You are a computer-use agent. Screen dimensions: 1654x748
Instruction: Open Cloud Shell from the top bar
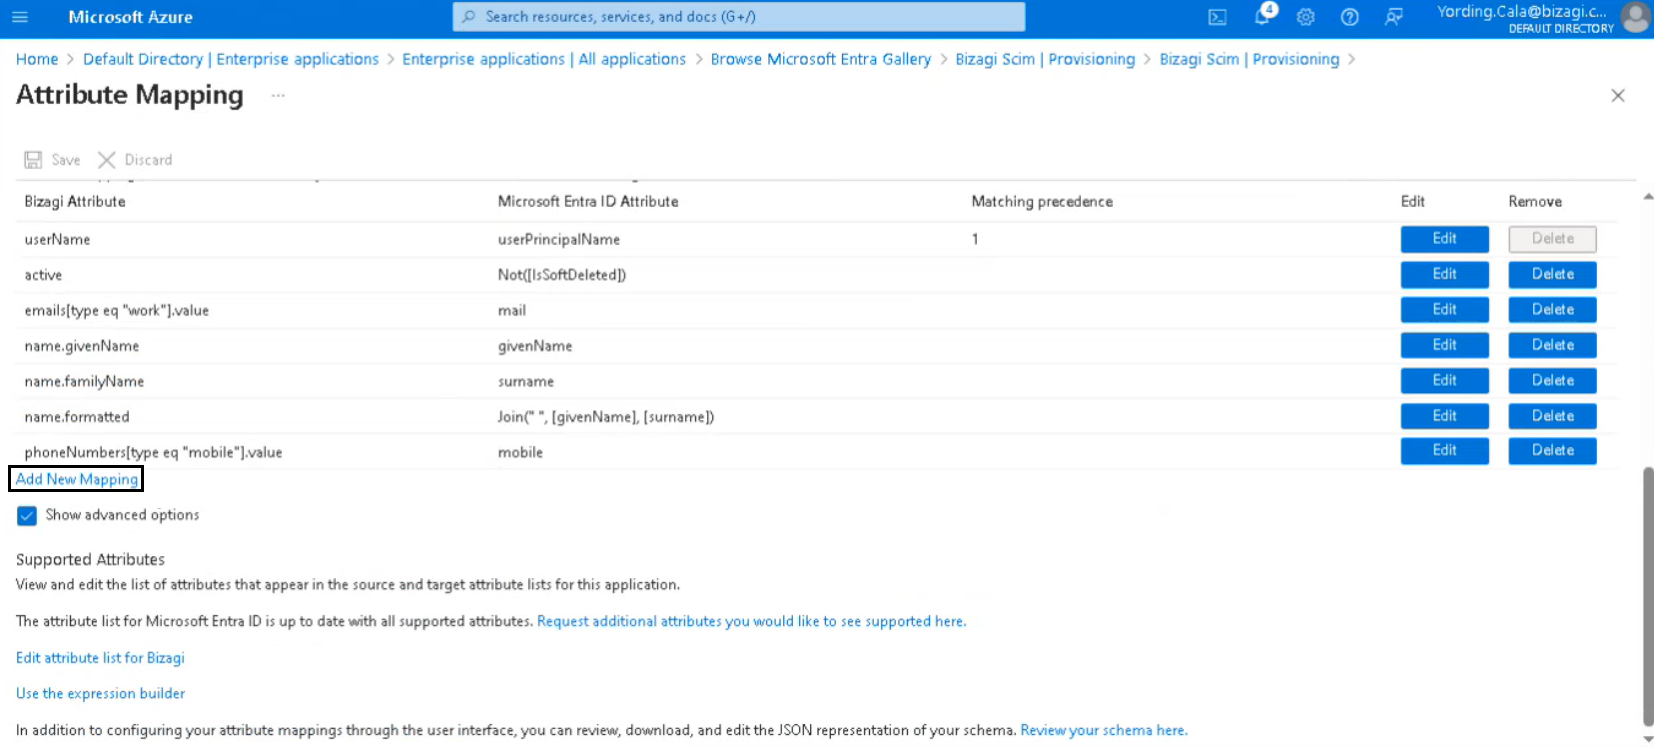tap(1217, 17)
